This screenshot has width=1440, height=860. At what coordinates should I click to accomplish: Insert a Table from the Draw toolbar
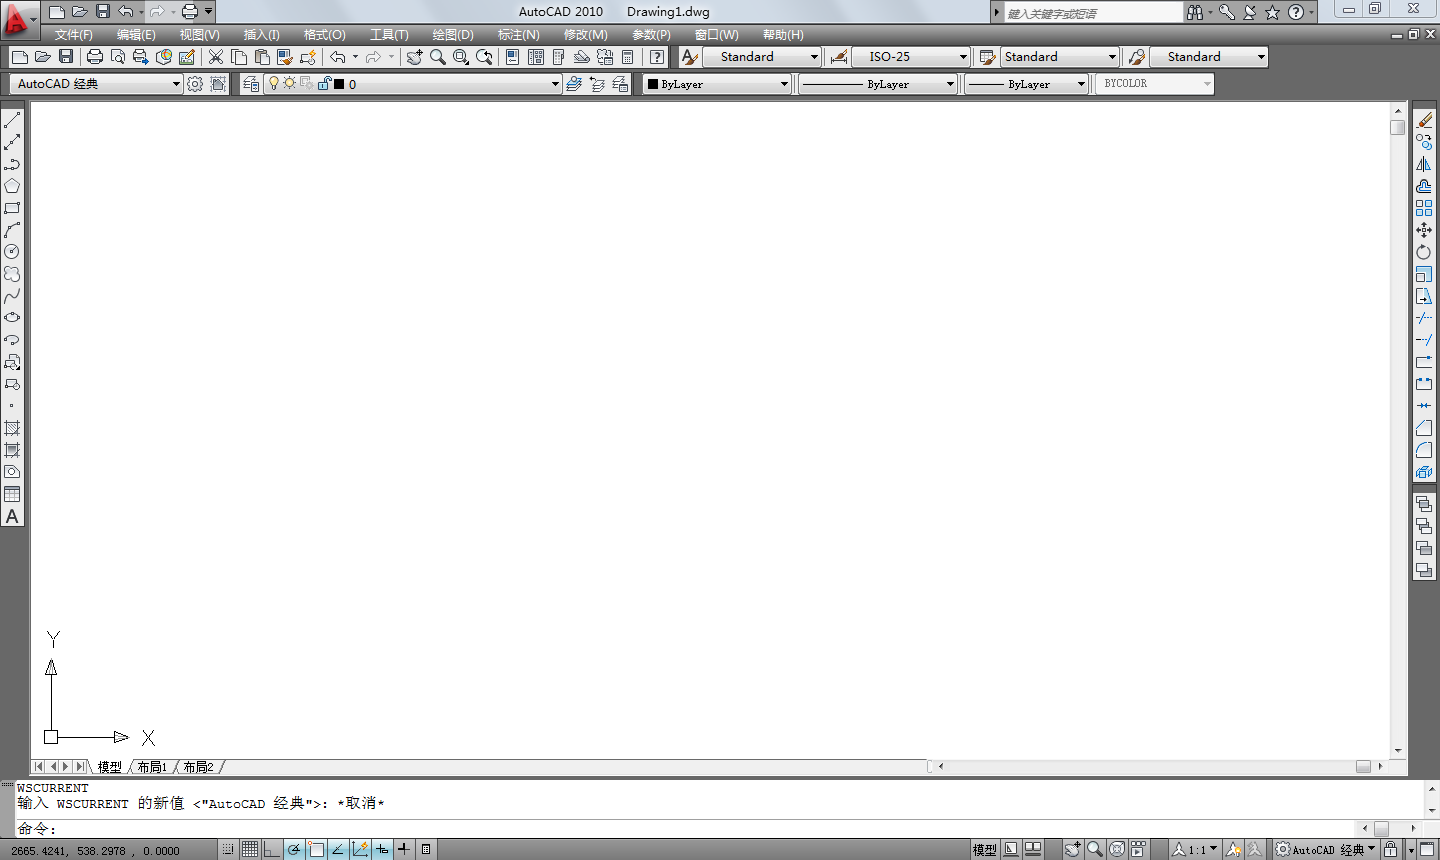[12, 494]
